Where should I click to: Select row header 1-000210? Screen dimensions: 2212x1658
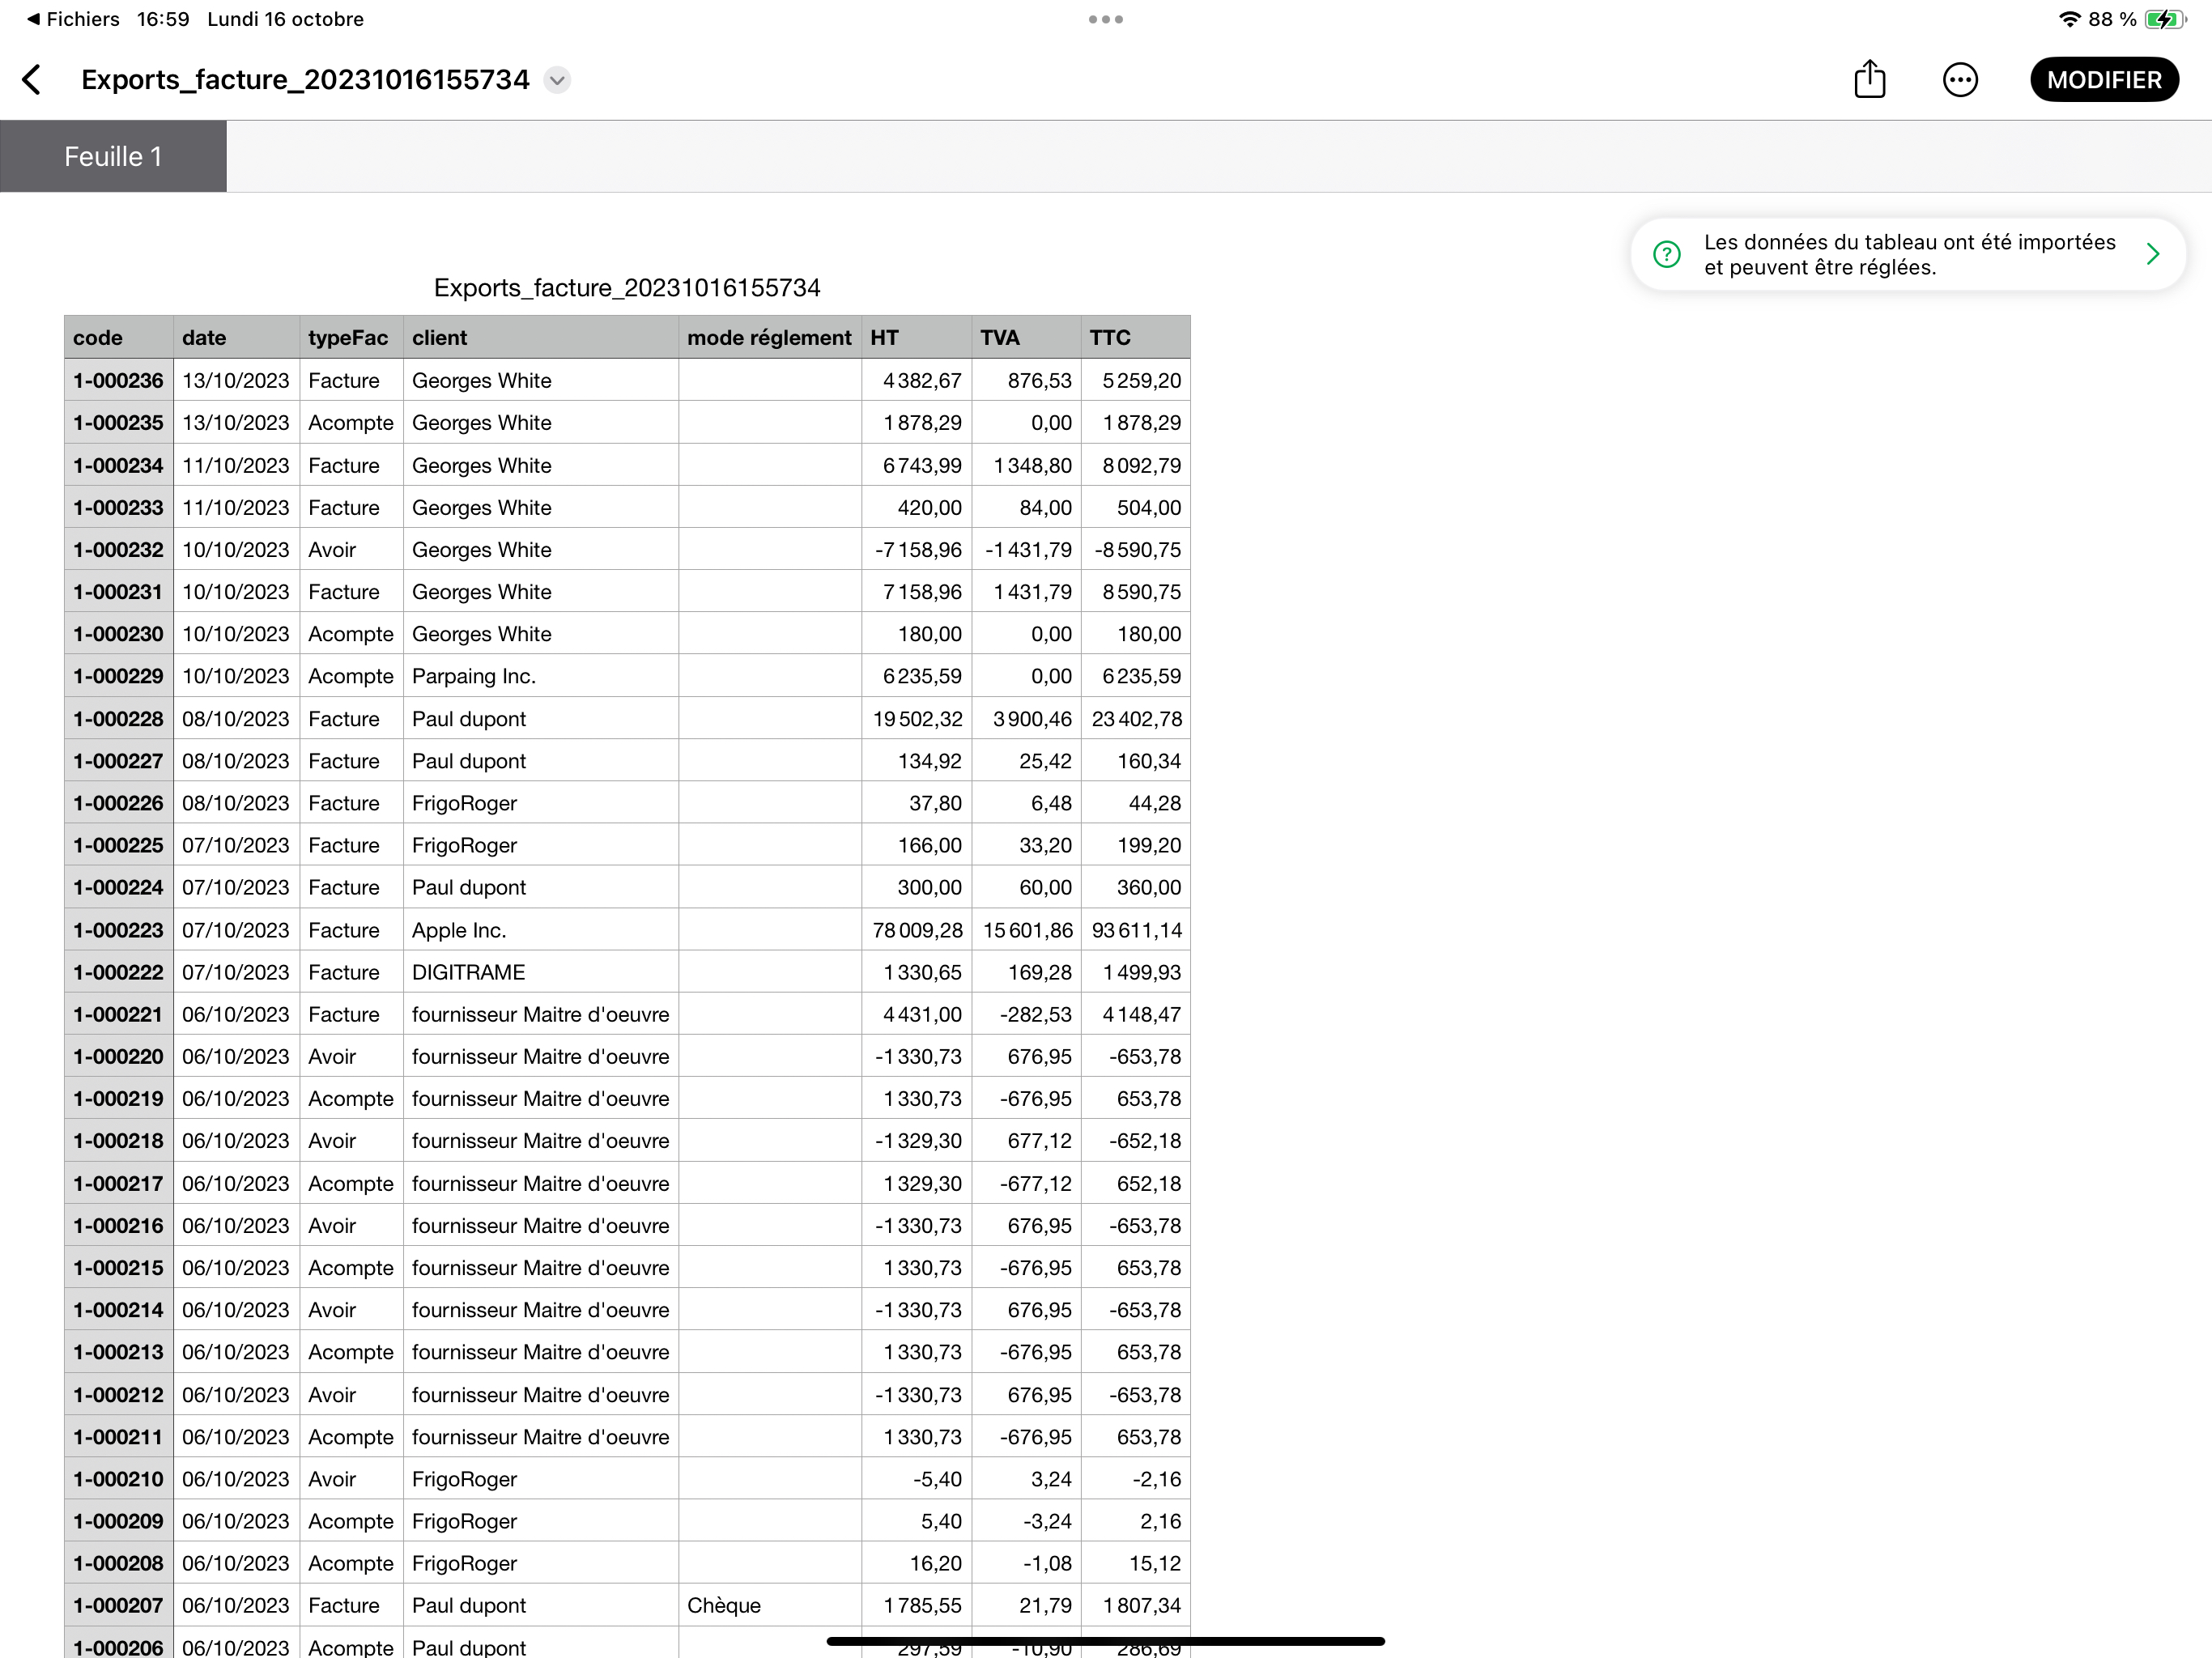[119, 1478]
